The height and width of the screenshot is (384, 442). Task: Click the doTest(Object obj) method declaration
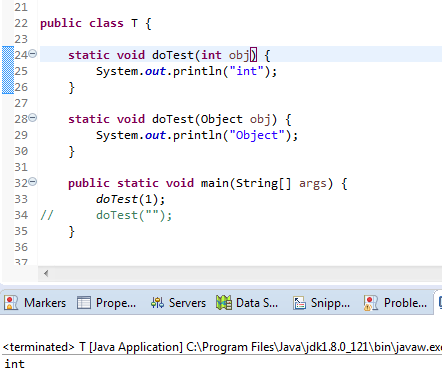coord(180,119)
